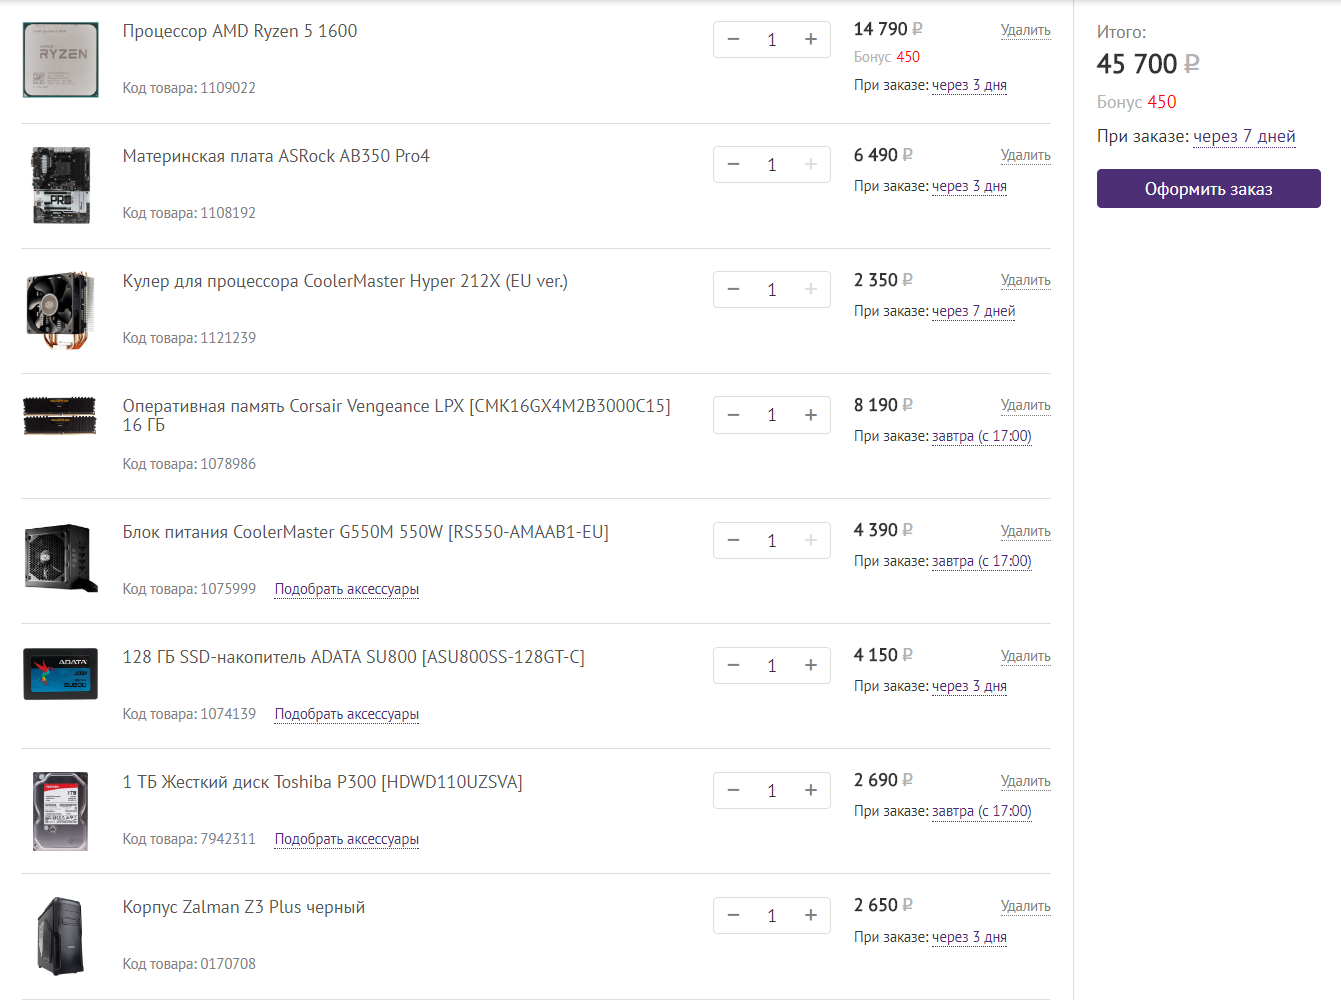Increase quantity of AMD Ryzen 5 1600
Image resolution: width=1341 pixels, height=1000 pixels.
(x=810, y=39)
